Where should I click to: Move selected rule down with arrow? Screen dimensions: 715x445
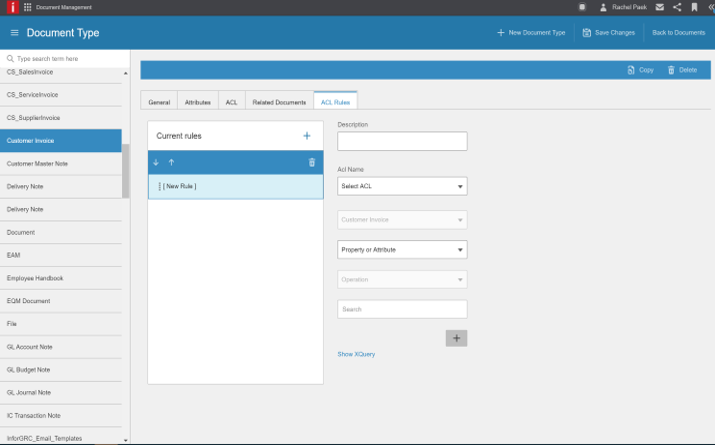point(156,162)
